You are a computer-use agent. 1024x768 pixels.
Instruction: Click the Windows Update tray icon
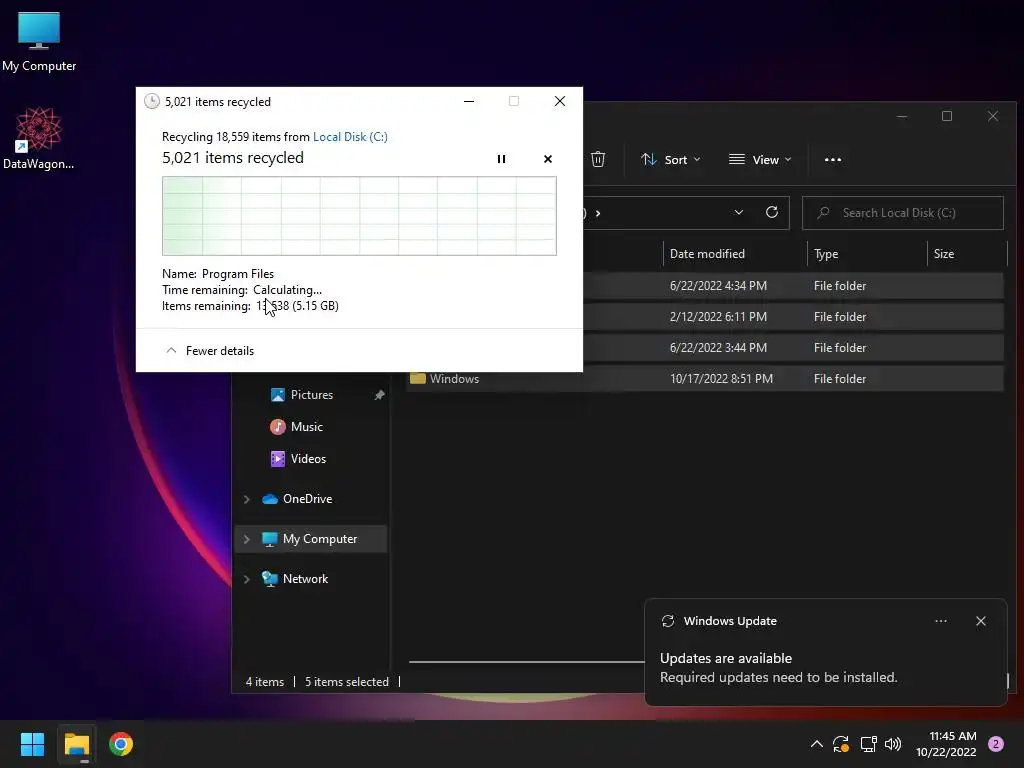pyautogui.click(x=841, y=744)
